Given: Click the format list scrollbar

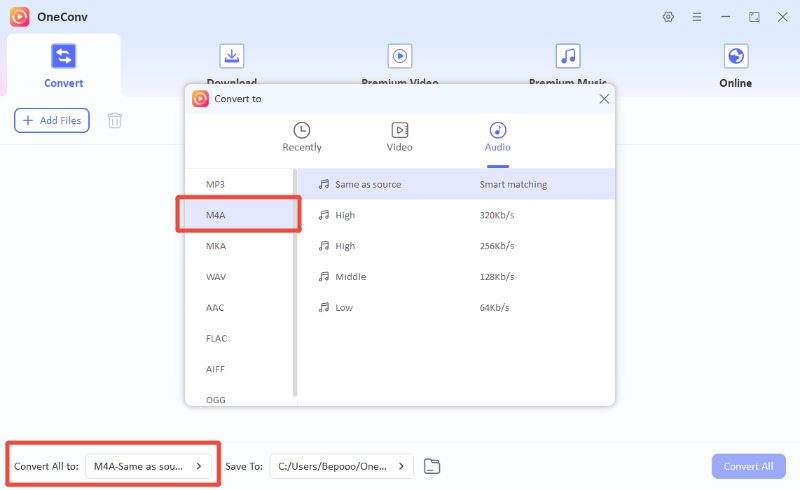Looking at the screenshot, I should tap(295, 283).
